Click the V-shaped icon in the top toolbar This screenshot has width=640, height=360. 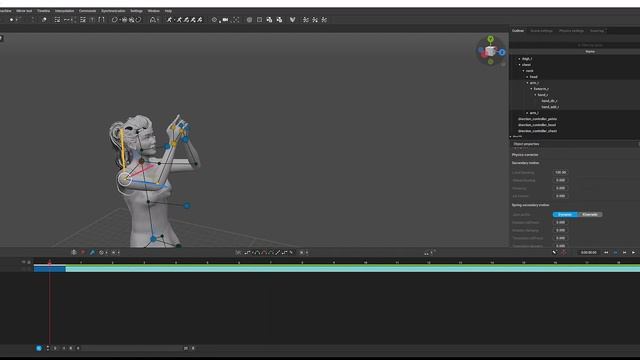(x=292, y=20)
